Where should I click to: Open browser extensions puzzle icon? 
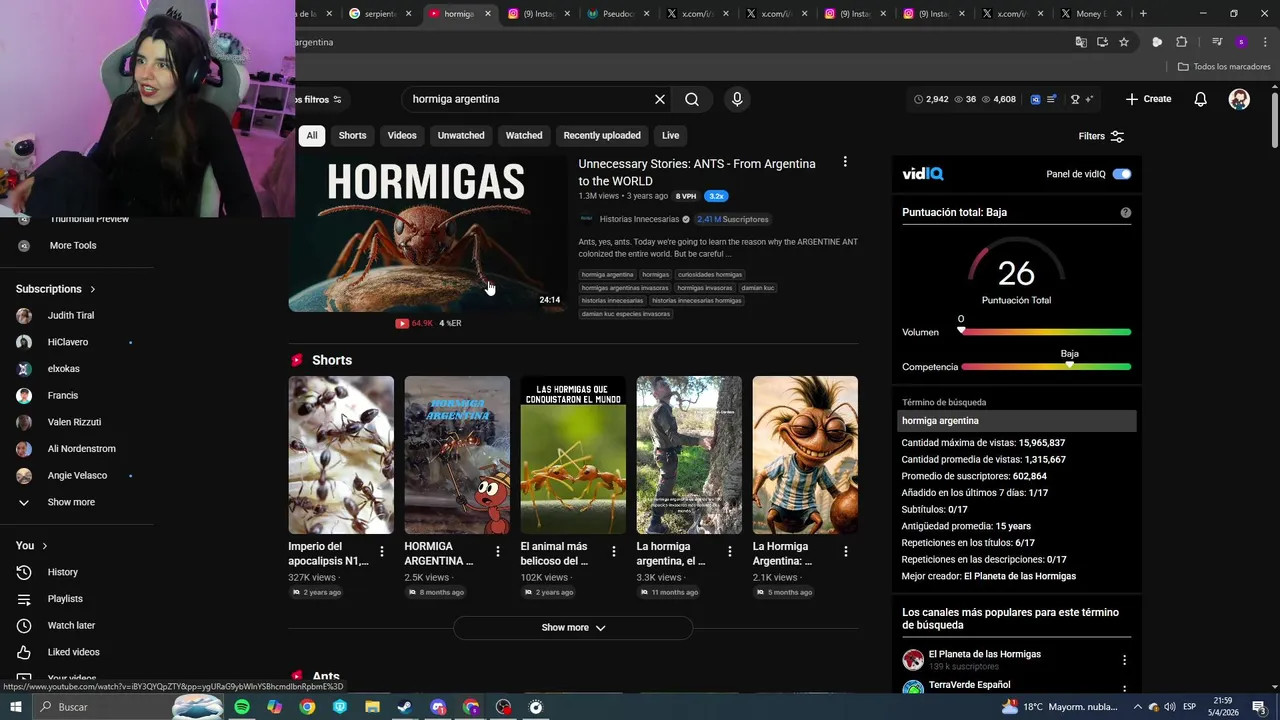1181,42
